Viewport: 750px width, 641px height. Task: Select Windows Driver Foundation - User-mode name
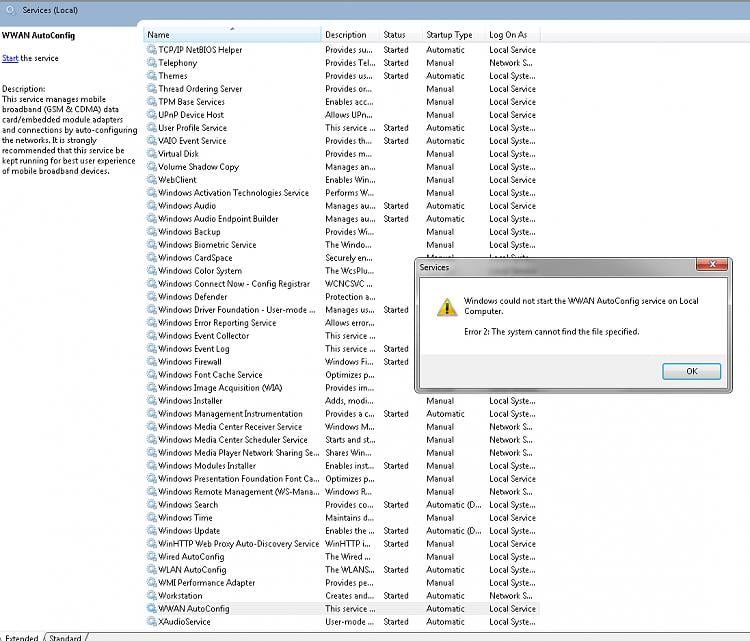coord(237,309)
